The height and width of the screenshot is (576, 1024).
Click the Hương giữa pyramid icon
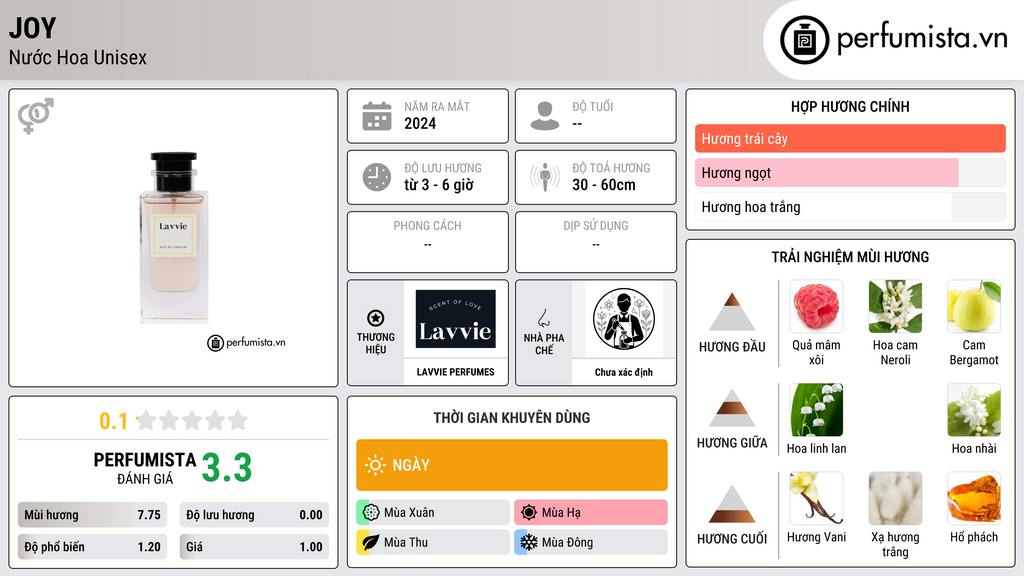pos(732,408)
